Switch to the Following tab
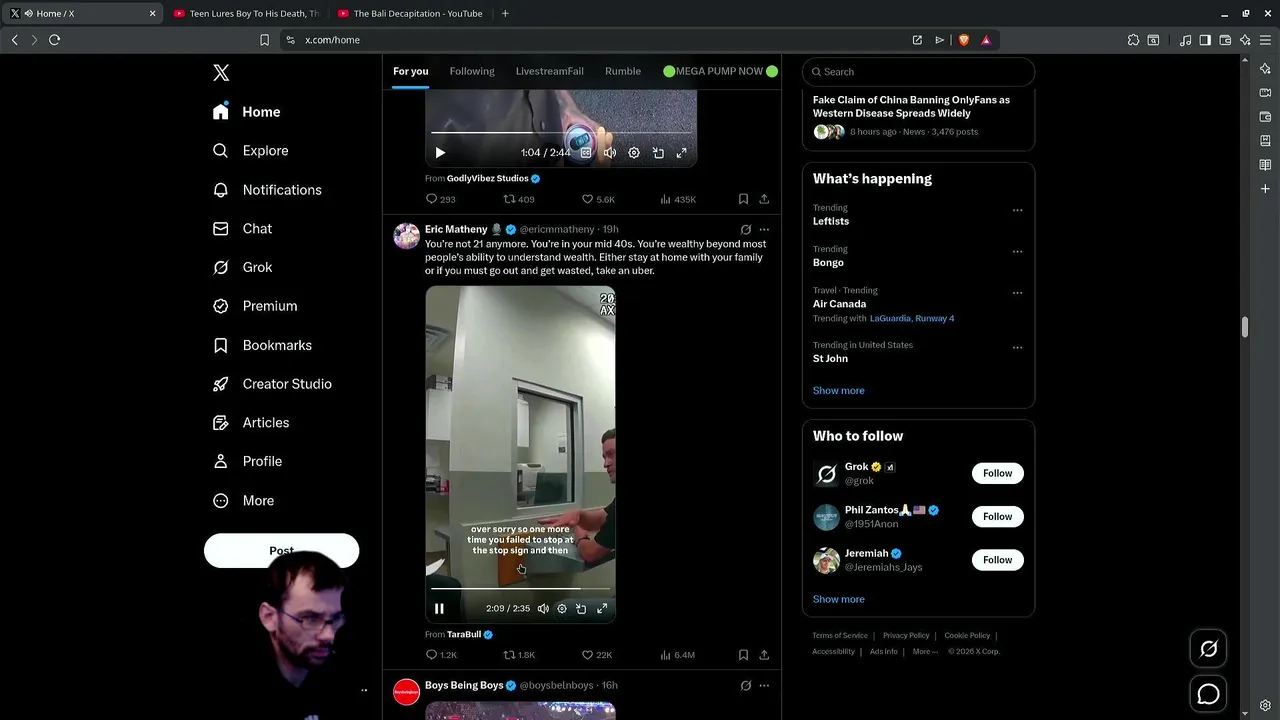The width and height of the screenshot is (1280, 720). coord(472,71)
